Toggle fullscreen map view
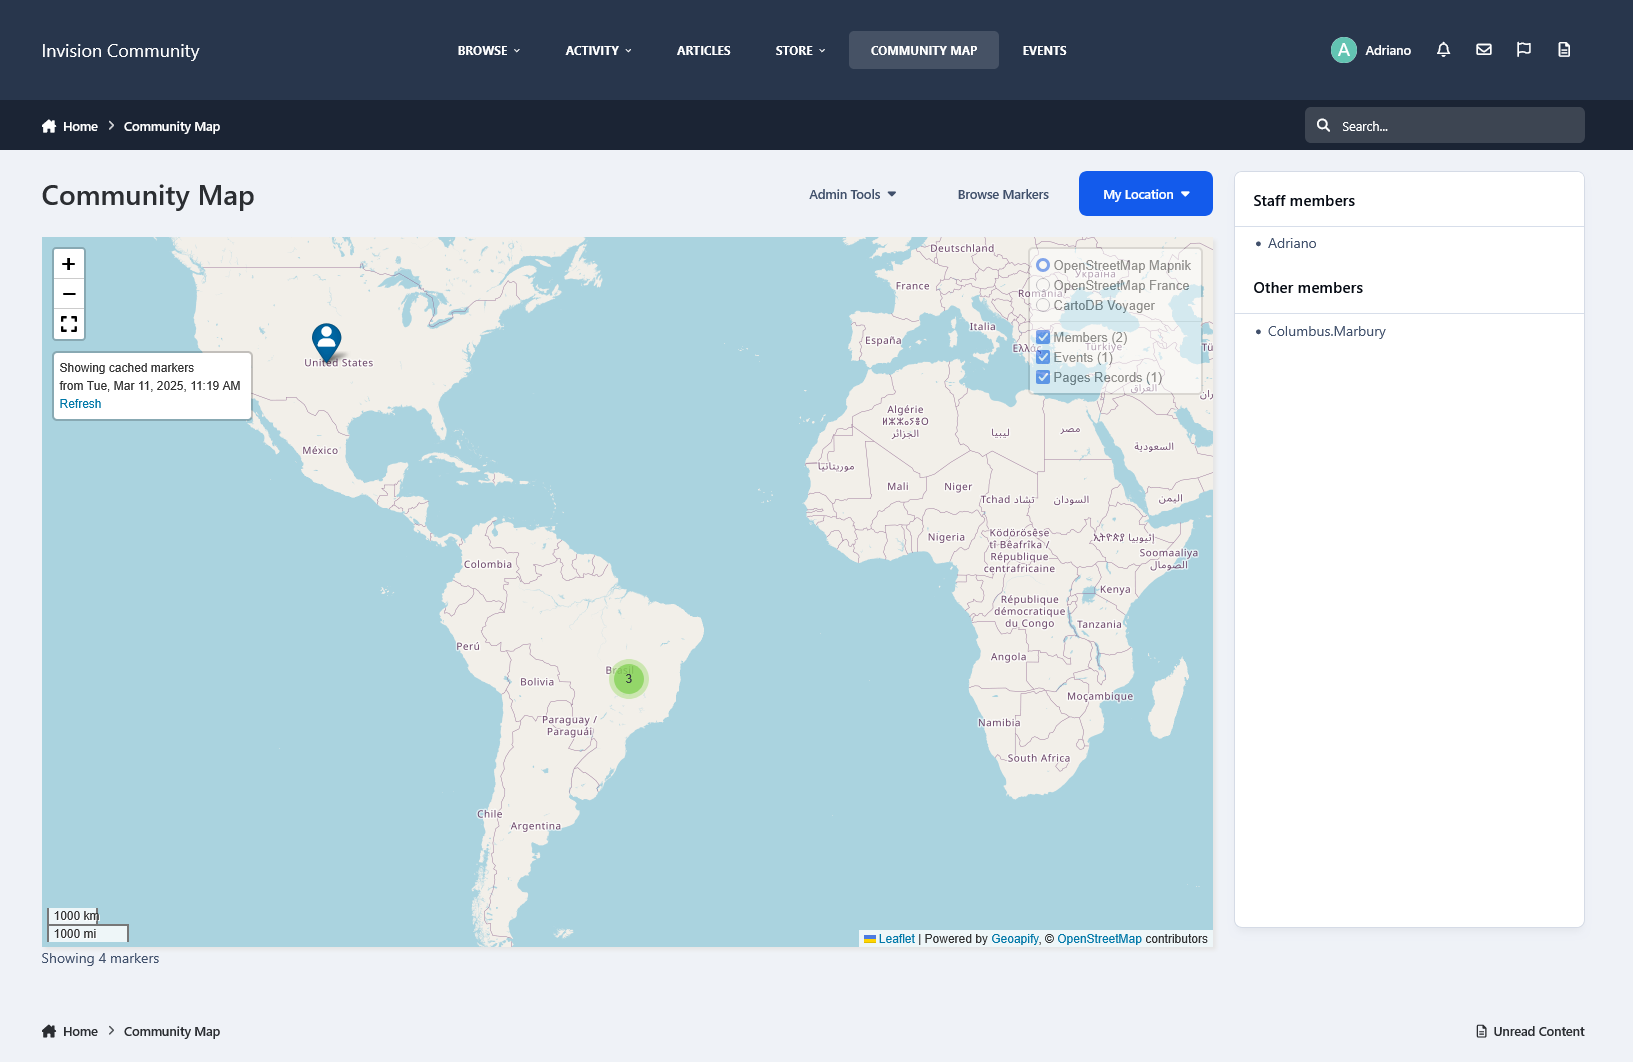 [68, 324]
